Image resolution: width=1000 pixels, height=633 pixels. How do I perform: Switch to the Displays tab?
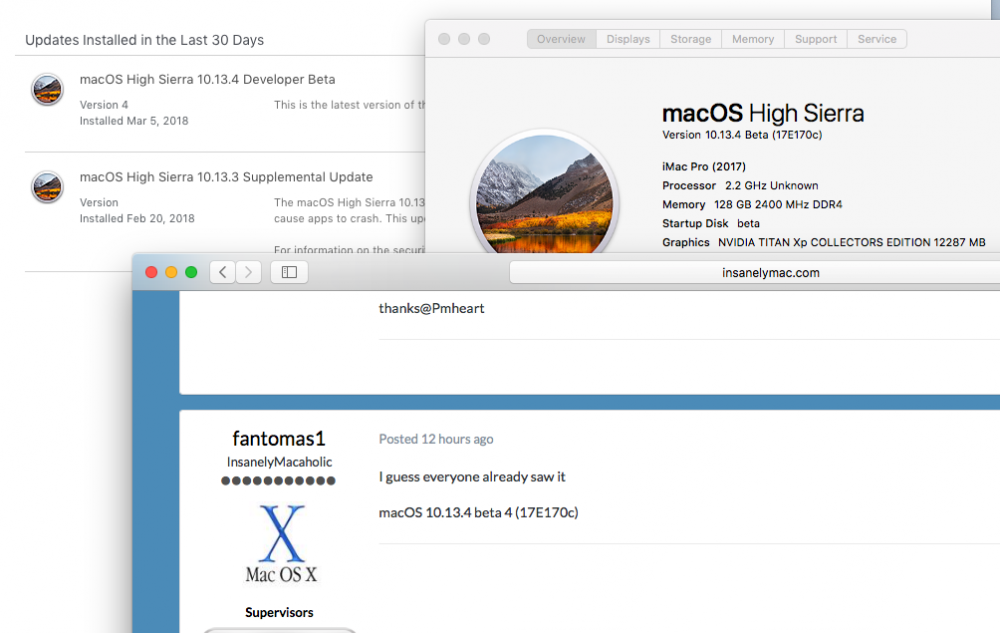(x=628, y=39)
